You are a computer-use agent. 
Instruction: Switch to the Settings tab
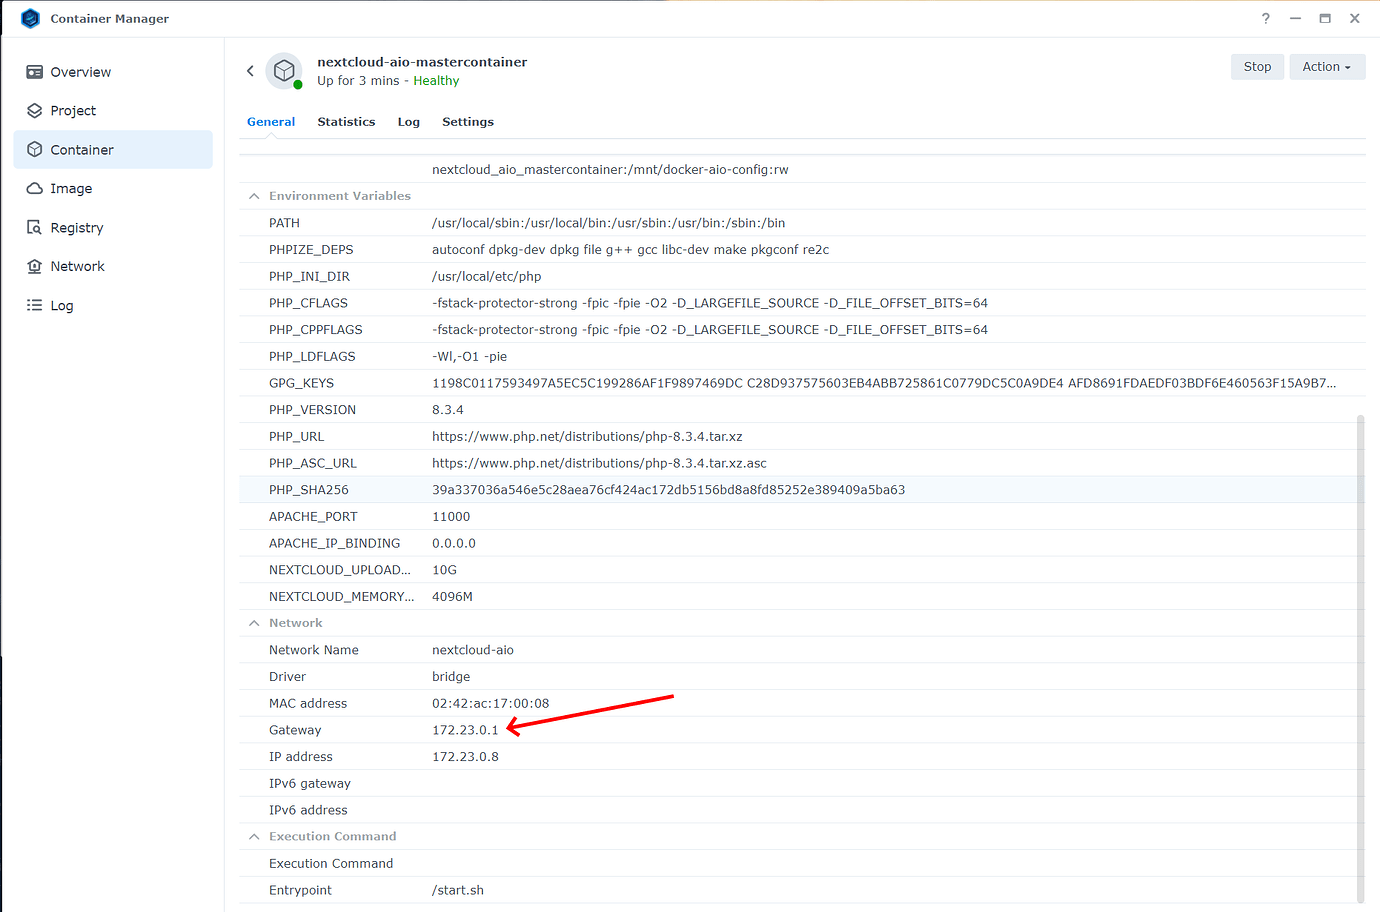(467, 121)
